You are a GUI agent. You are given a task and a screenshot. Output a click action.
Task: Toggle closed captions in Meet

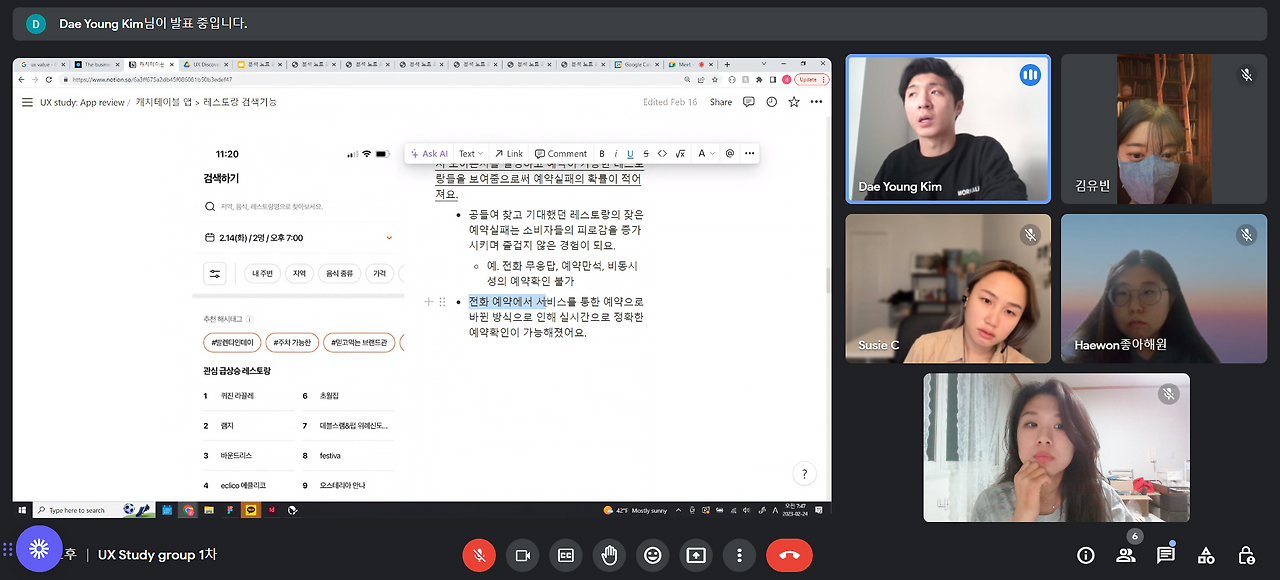click(566, 555)
